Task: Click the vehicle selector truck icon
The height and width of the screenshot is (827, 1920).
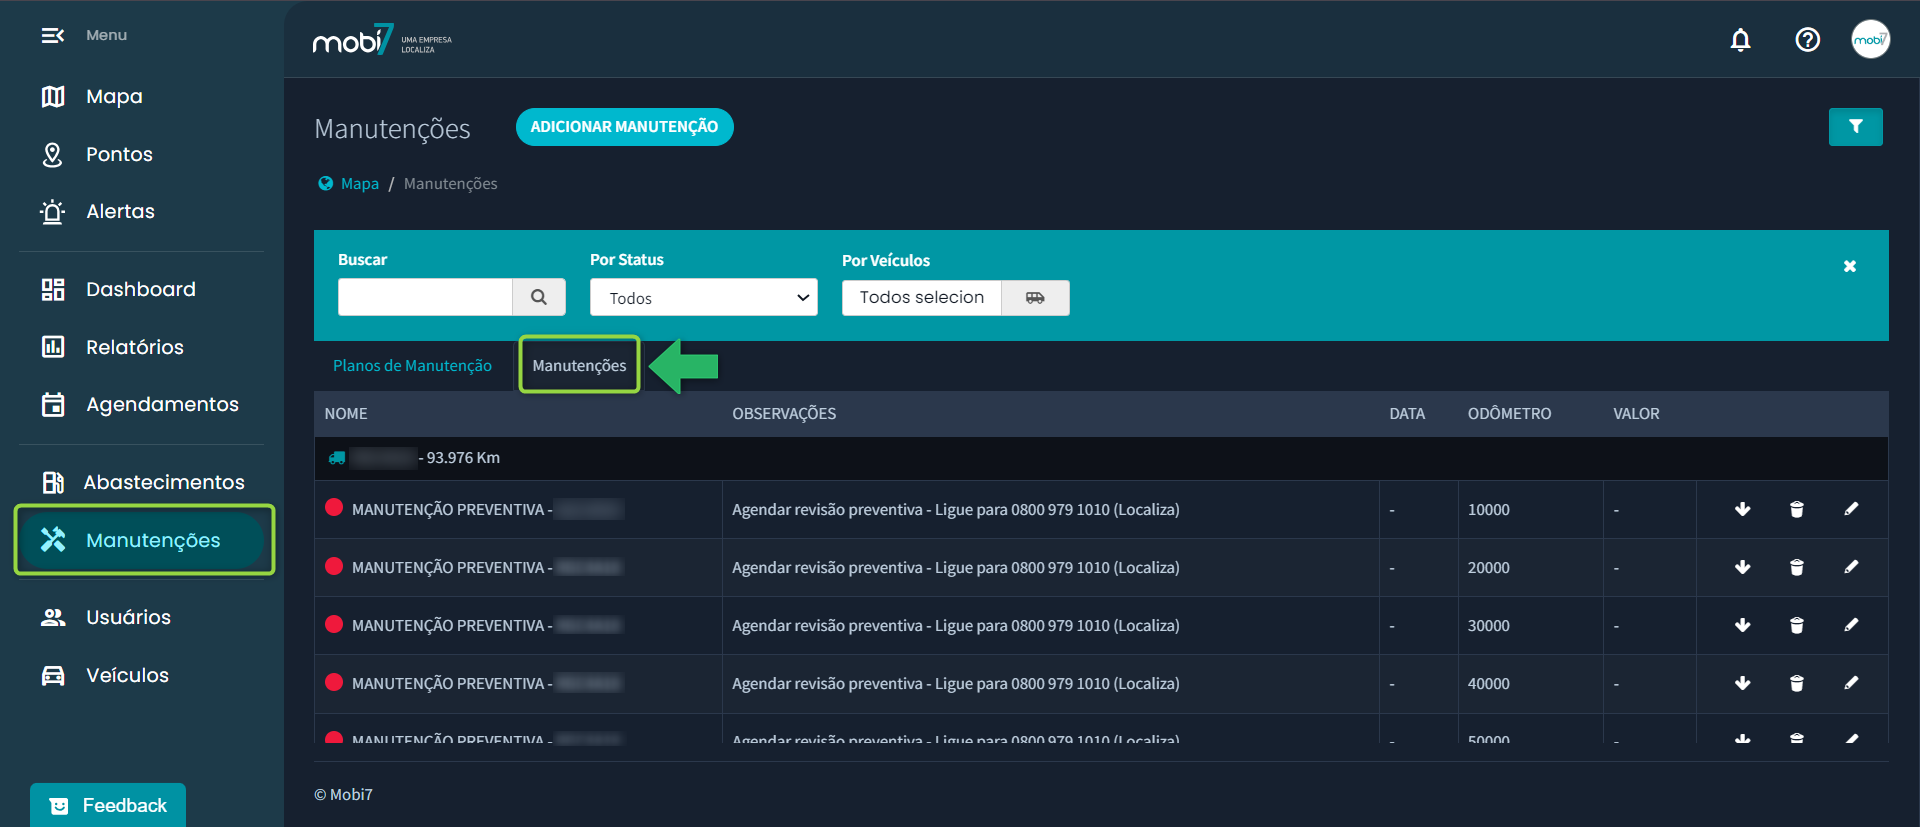Action: pos(1035,298)
